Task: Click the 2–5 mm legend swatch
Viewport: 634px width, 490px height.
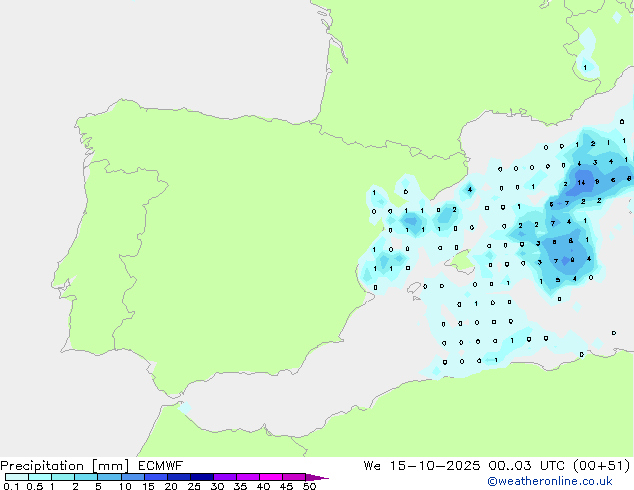Action: (x=86, y=477)
